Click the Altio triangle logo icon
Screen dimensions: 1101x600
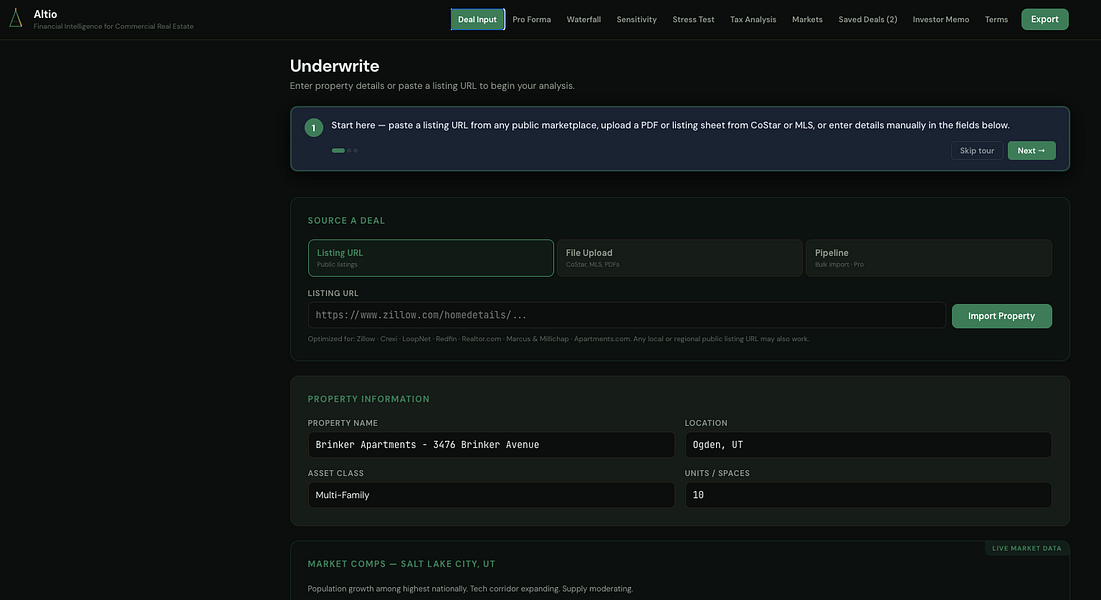(15, 18)
